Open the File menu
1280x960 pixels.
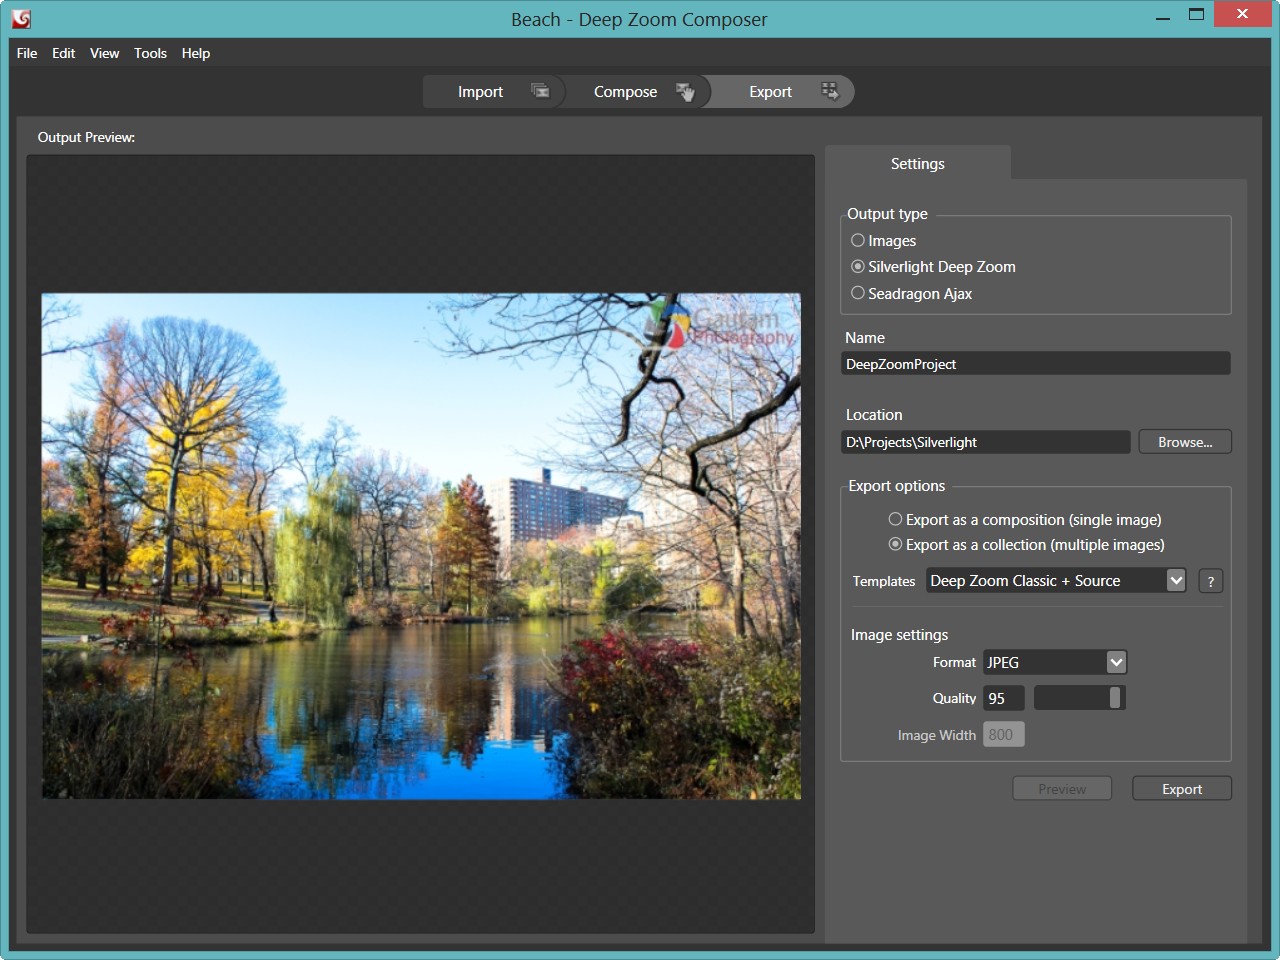27,53
